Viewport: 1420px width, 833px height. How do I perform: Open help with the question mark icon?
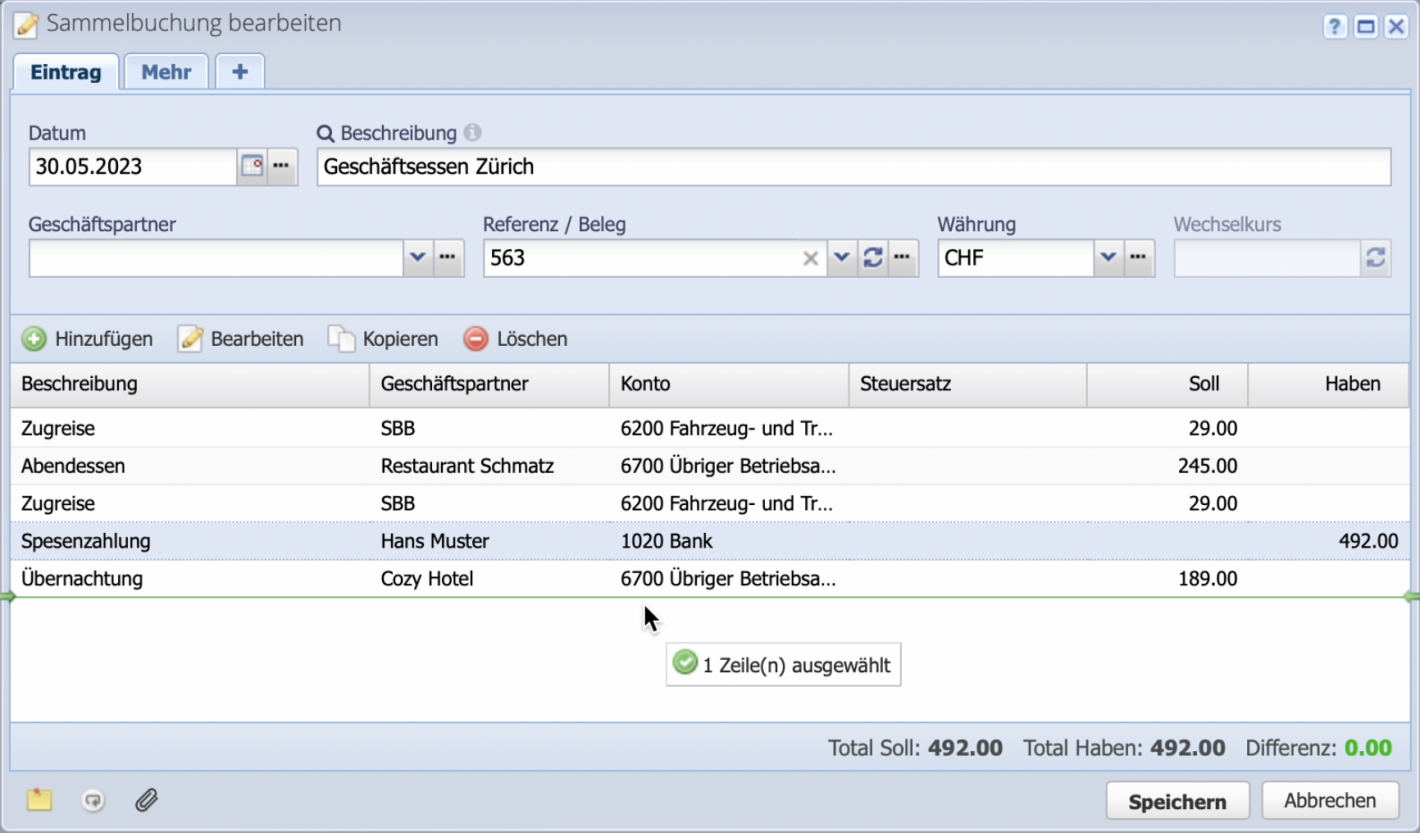(x=1335, y=26)
